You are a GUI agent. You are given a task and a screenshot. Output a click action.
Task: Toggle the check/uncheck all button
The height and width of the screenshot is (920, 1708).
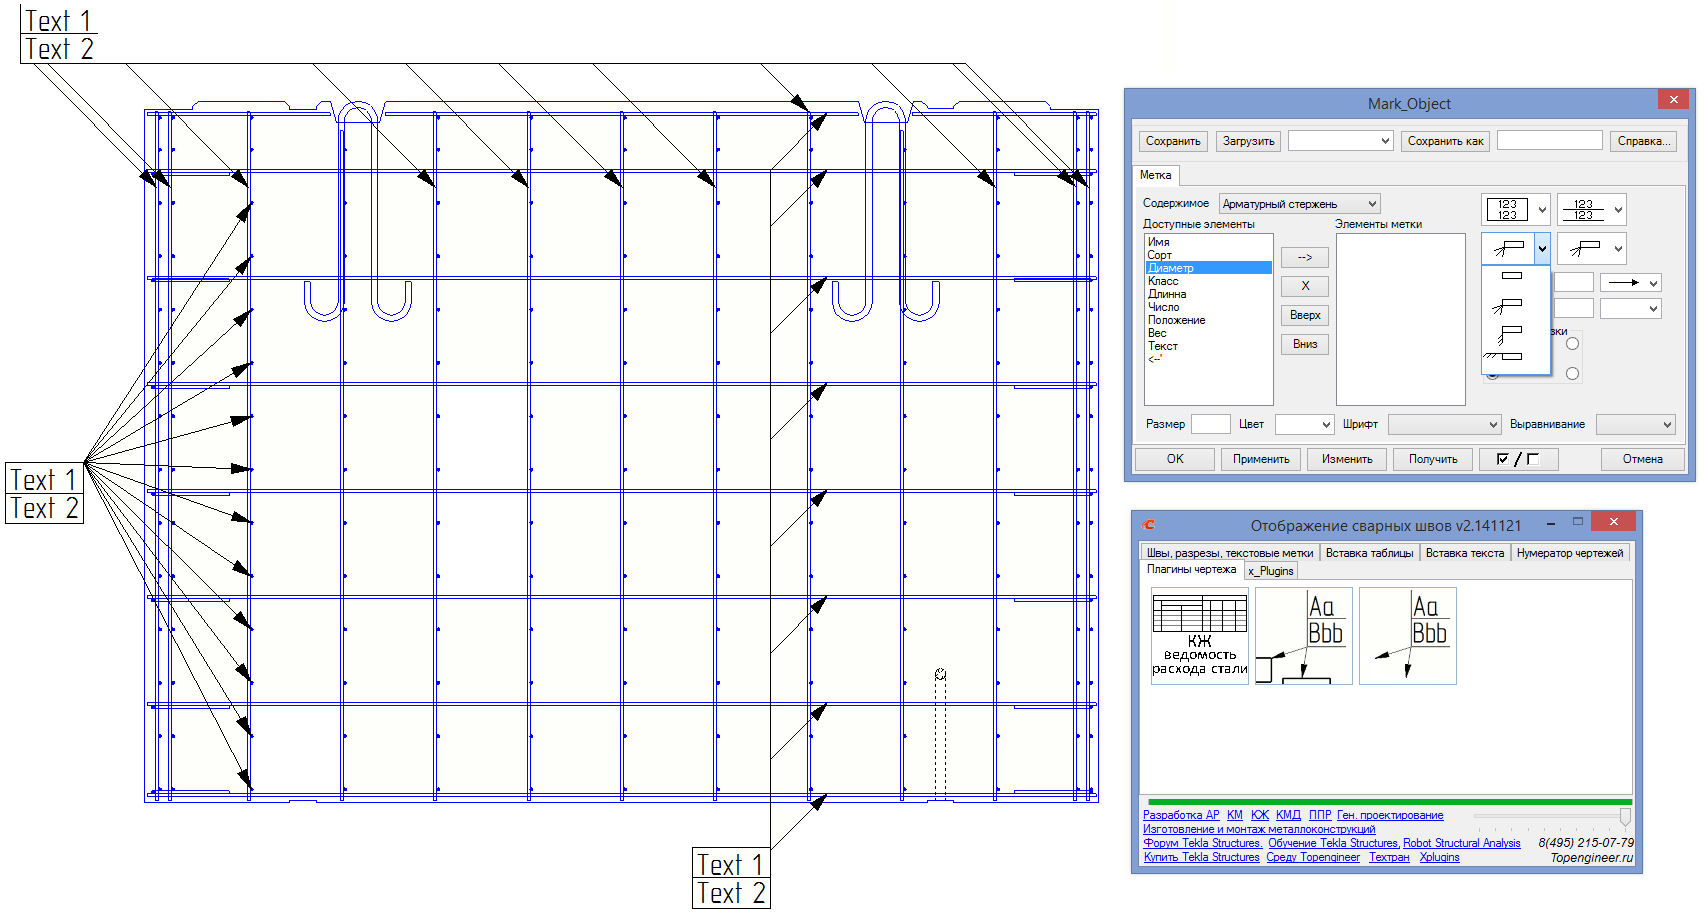click(1518, 459)
